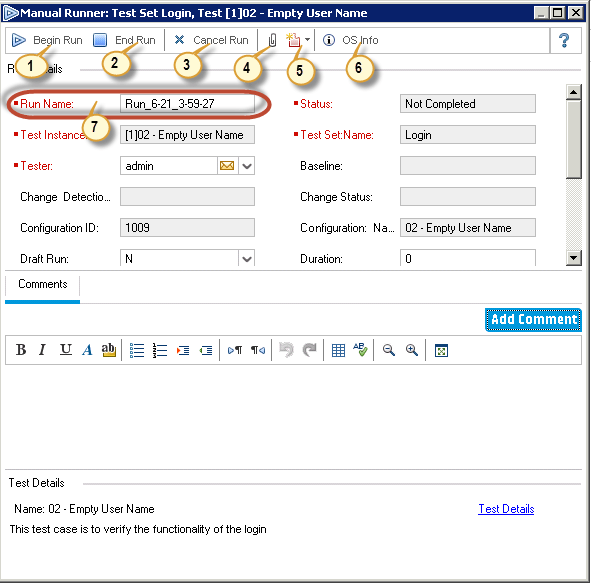591x583 pixels.
Task: Send email to tester via envelope icon
Action: pos(227,166)
